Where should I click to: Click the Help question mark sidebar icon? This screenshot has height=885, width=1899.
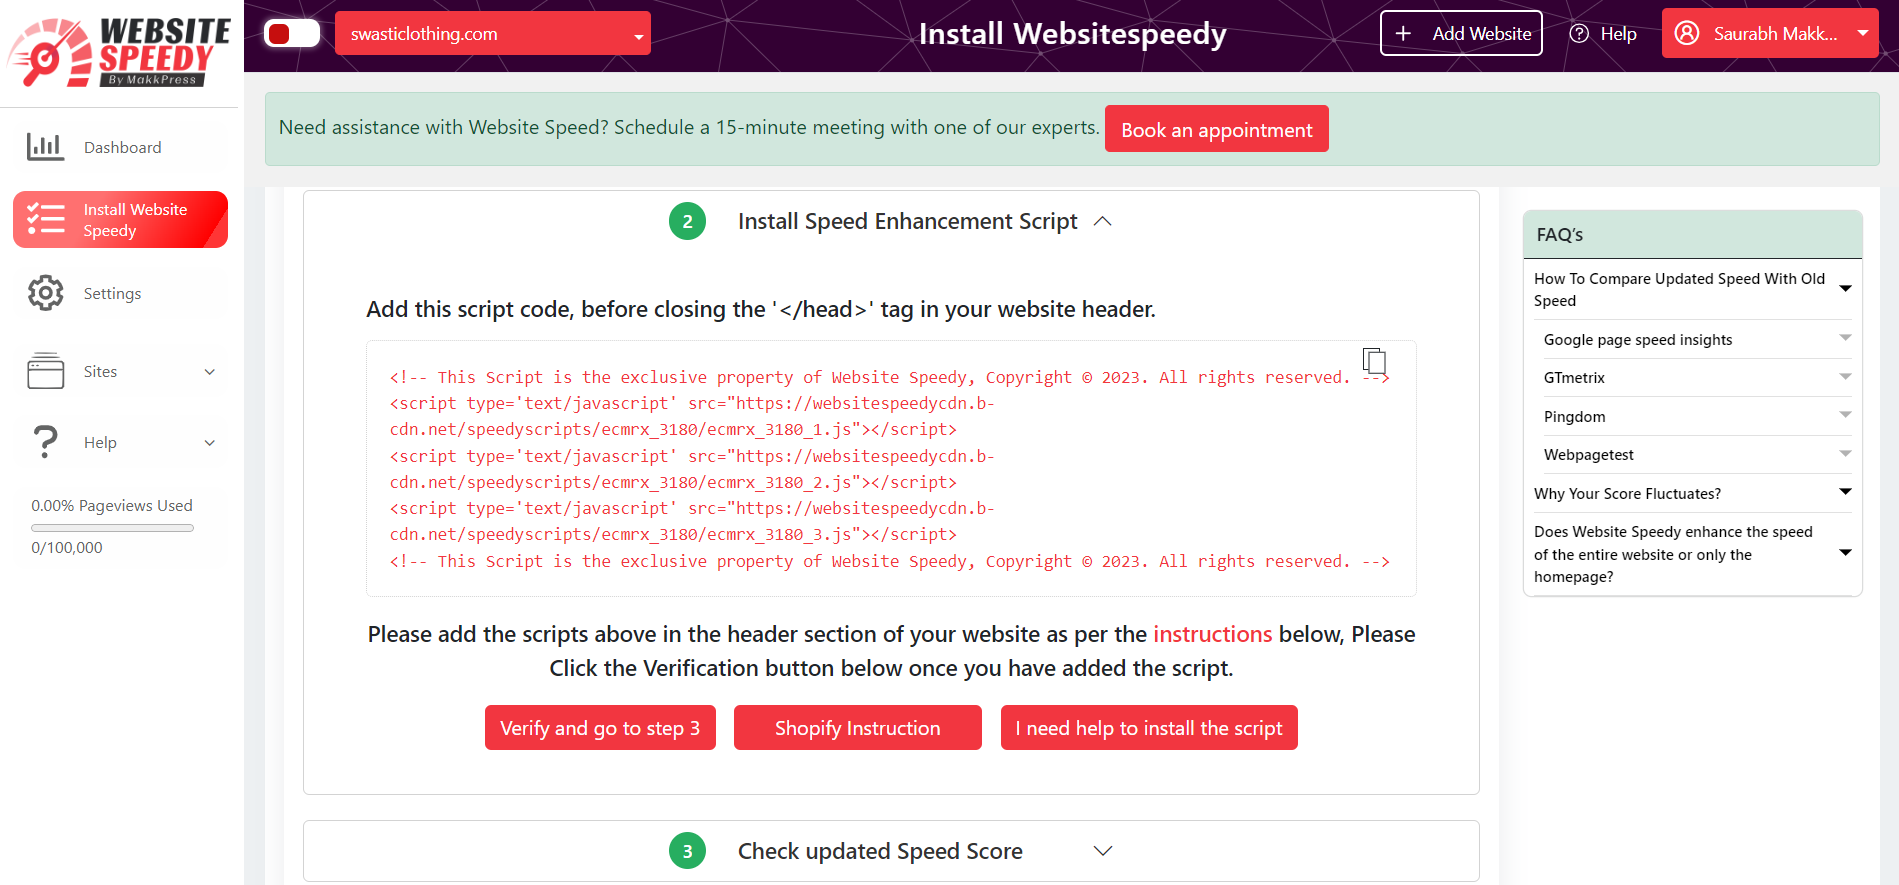[46, 442]
